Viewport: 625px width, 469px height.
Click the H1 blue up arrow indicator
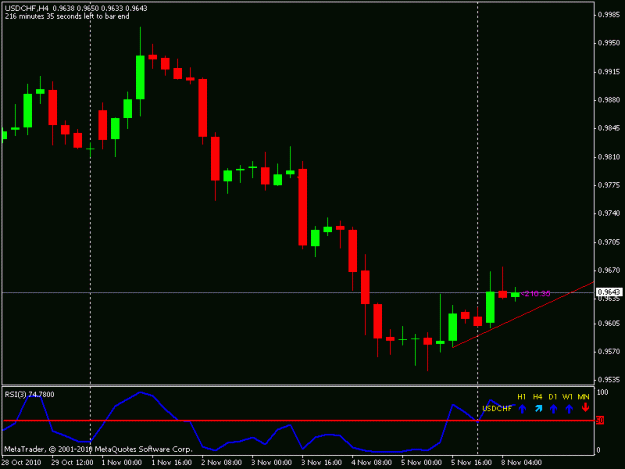point(522,408)
